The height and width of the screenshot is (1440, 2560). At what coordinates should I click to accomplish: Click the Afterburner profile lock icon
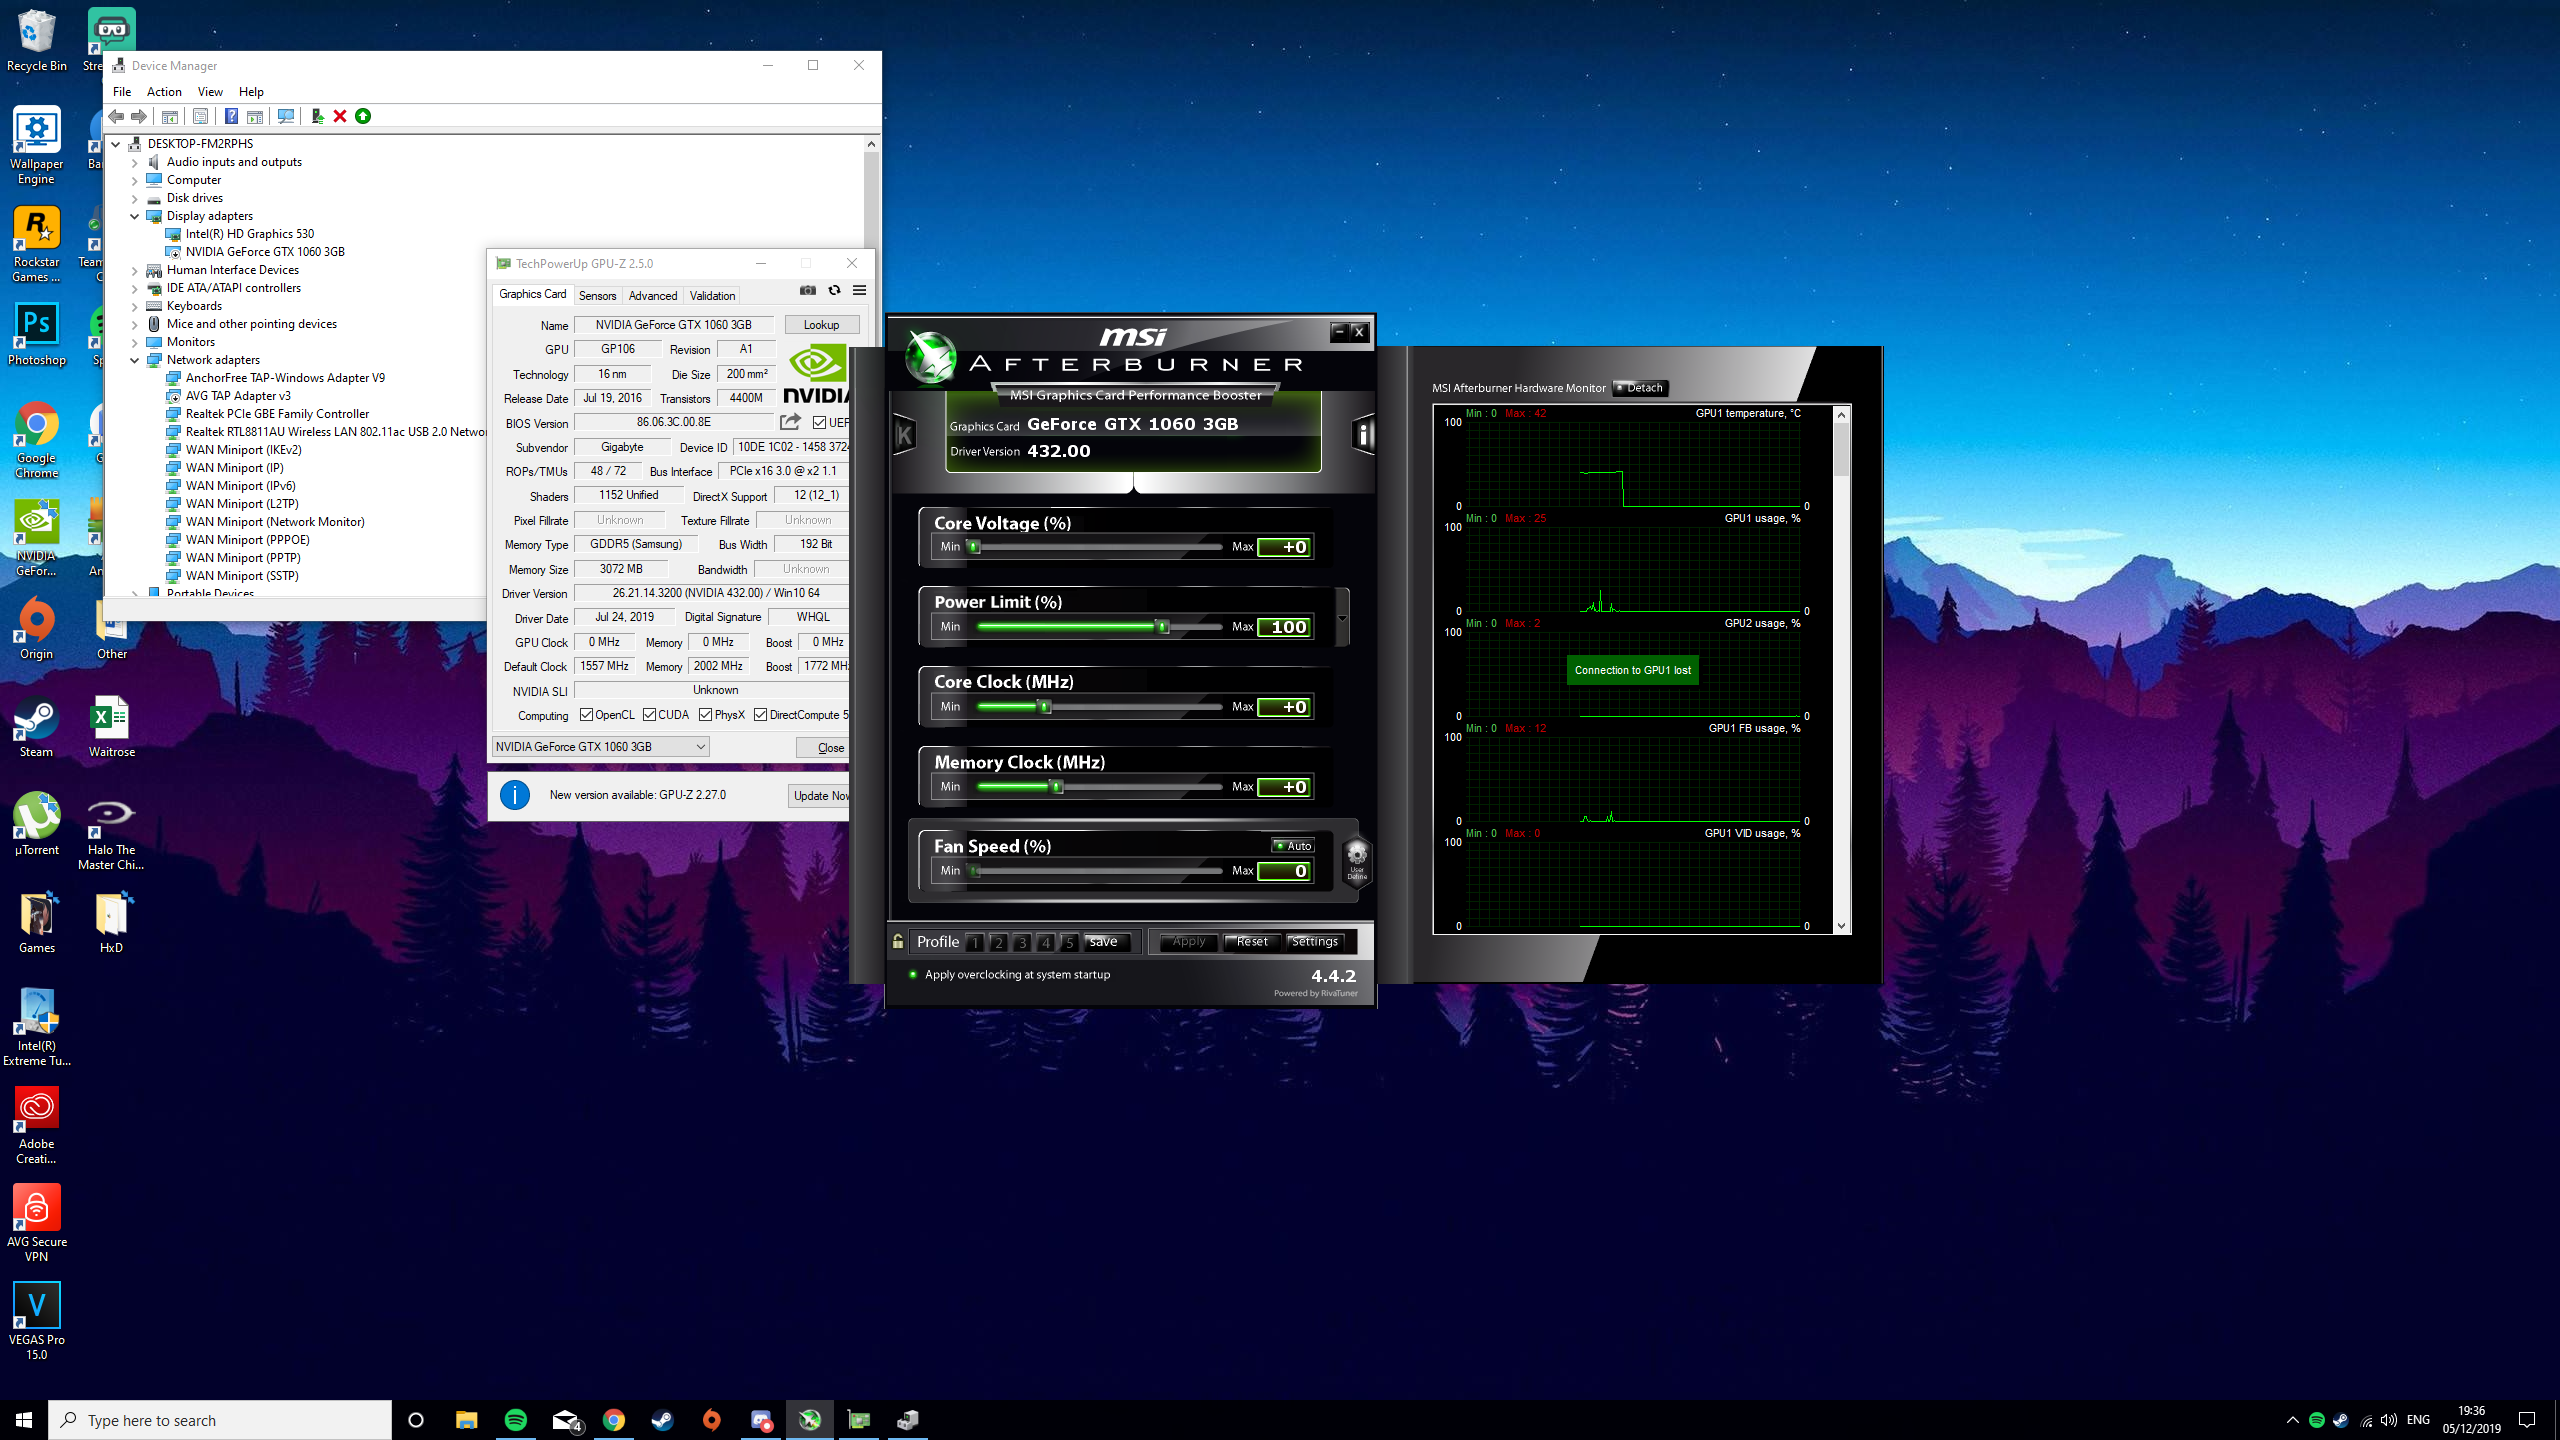coord(898,941)
